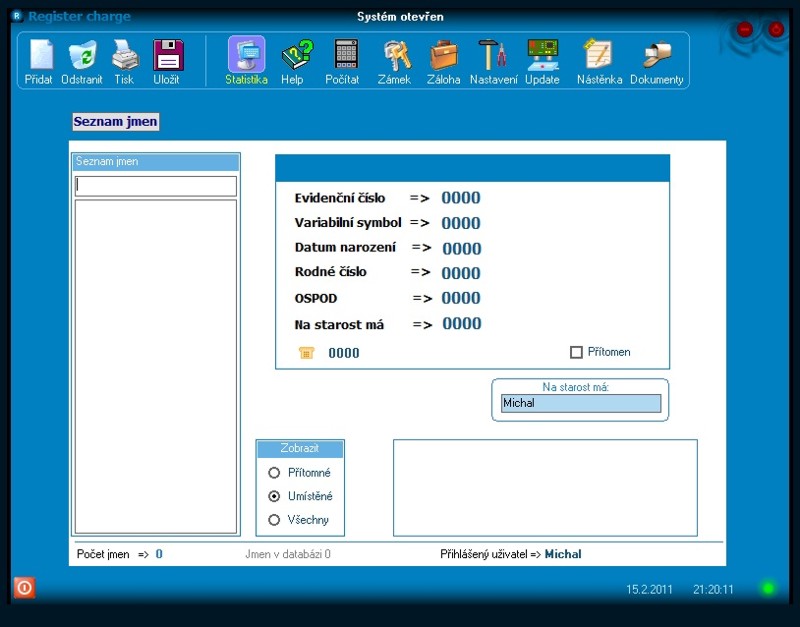The image size is (800, 627).
Task: Click the date 15.2.2011 in status bar
Action: point(649,590)
